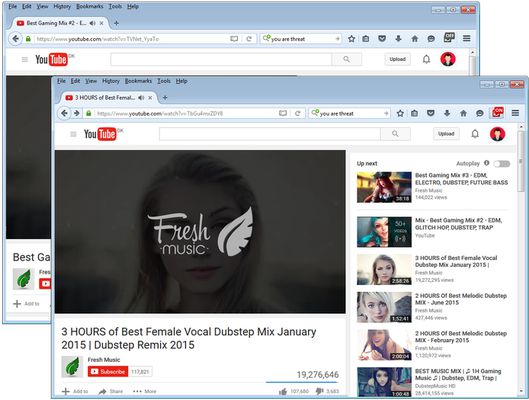The width and height of the screenshot is (529, 400).
Task: Open bookmarks list icon in front window toolbar
Action: pos(415,113)
